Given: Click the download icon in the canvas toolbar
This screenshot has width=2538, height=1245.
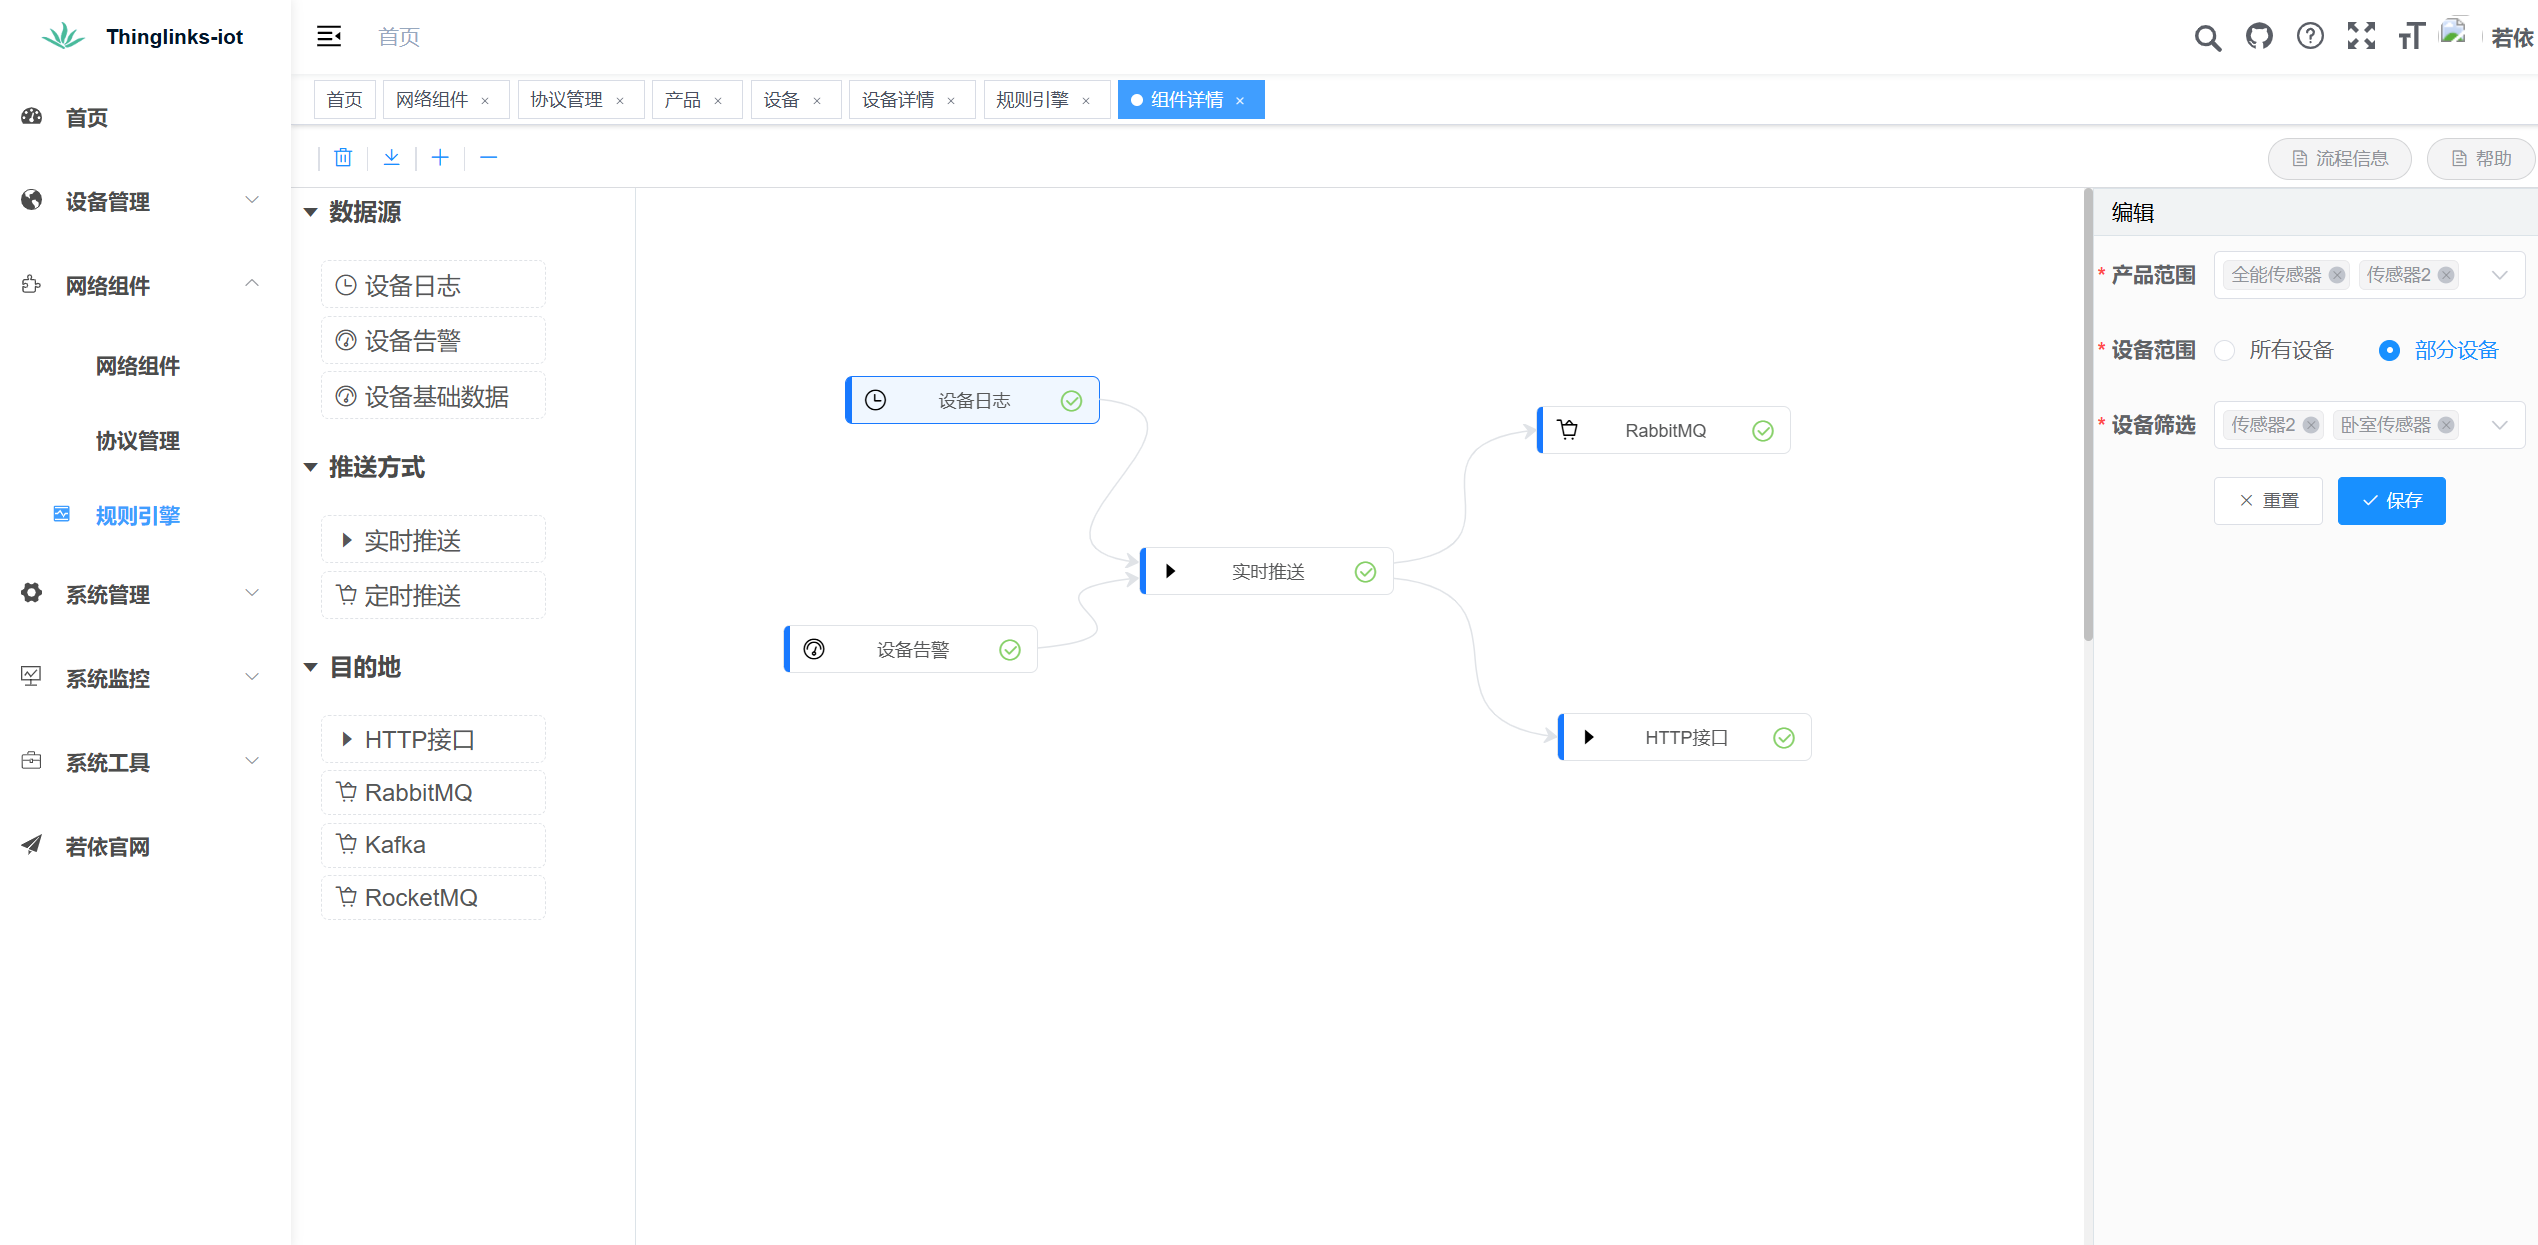Looking at the screenshot, I should [391, 157].
